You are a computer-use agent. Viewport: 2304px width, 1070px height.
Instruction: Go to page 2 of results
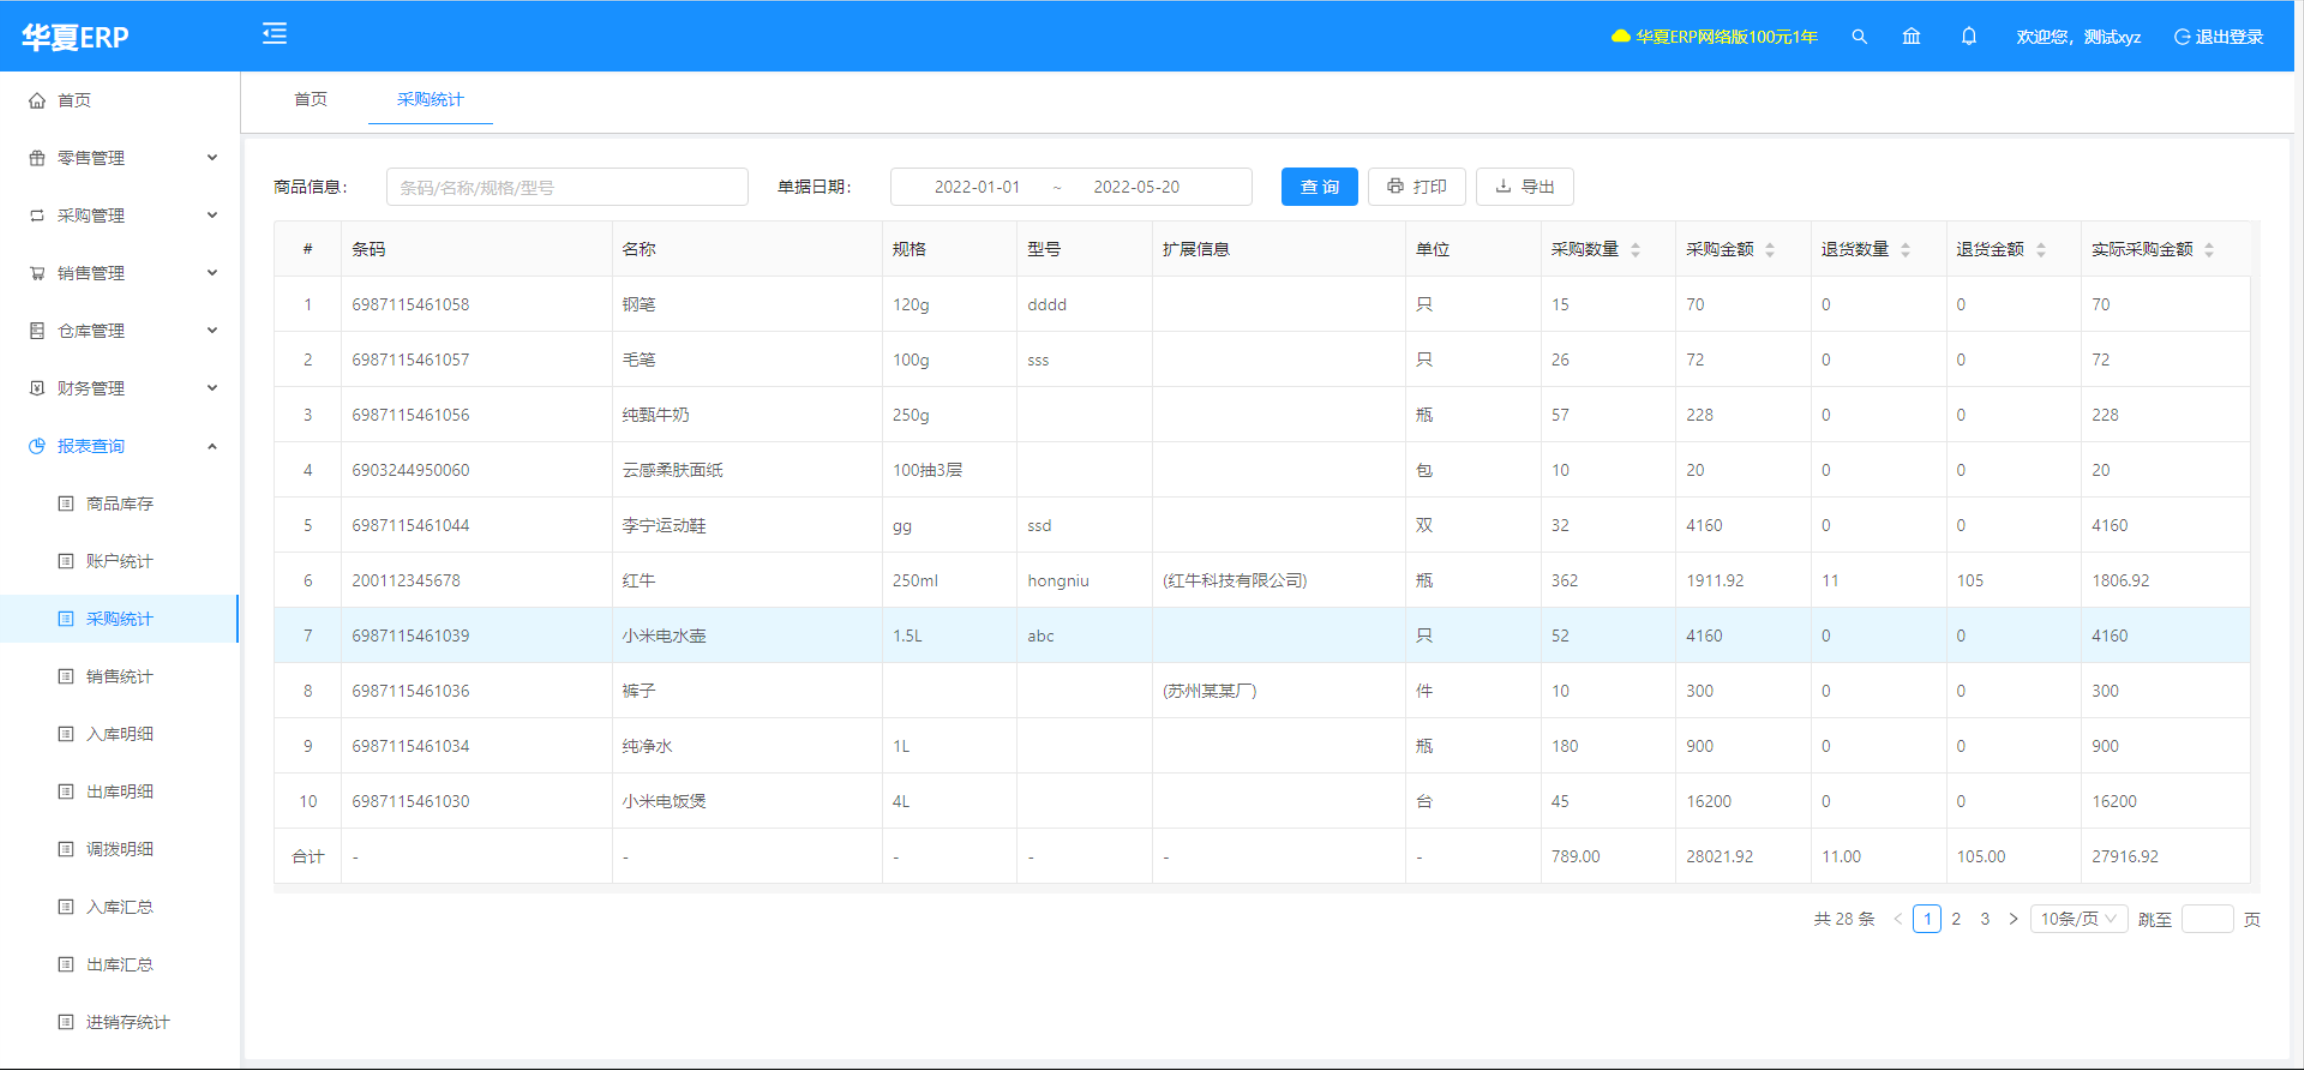coord(1956,919)
